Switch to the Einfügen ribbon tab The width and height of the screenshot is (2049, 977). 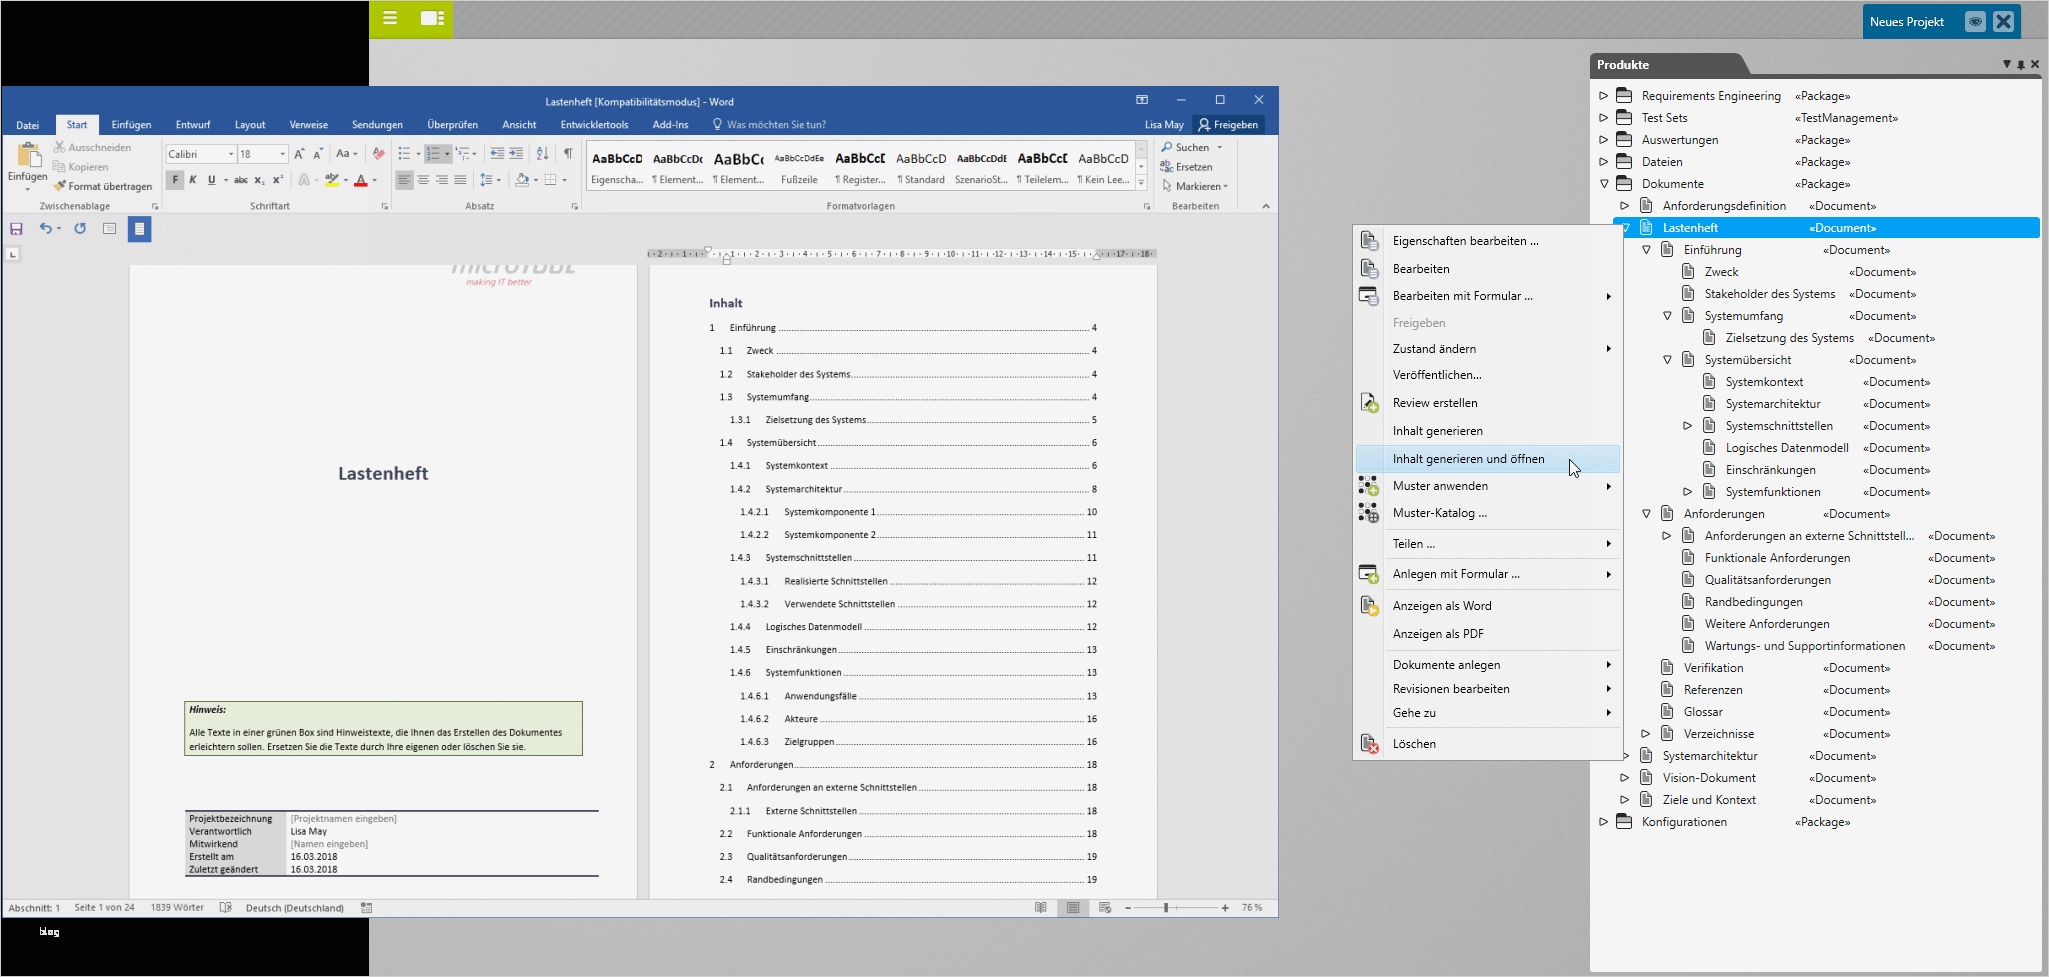point(131,125)
